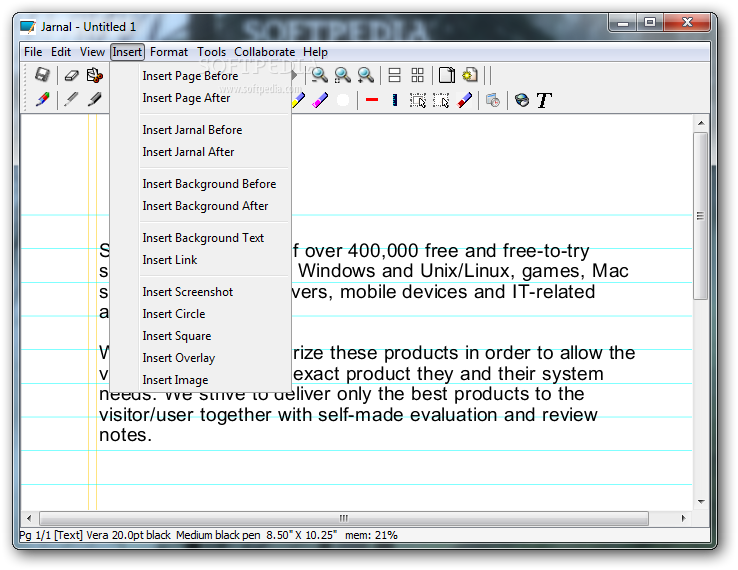Expand hidden toolbar items via gray arrow

[x=294, y=75]
